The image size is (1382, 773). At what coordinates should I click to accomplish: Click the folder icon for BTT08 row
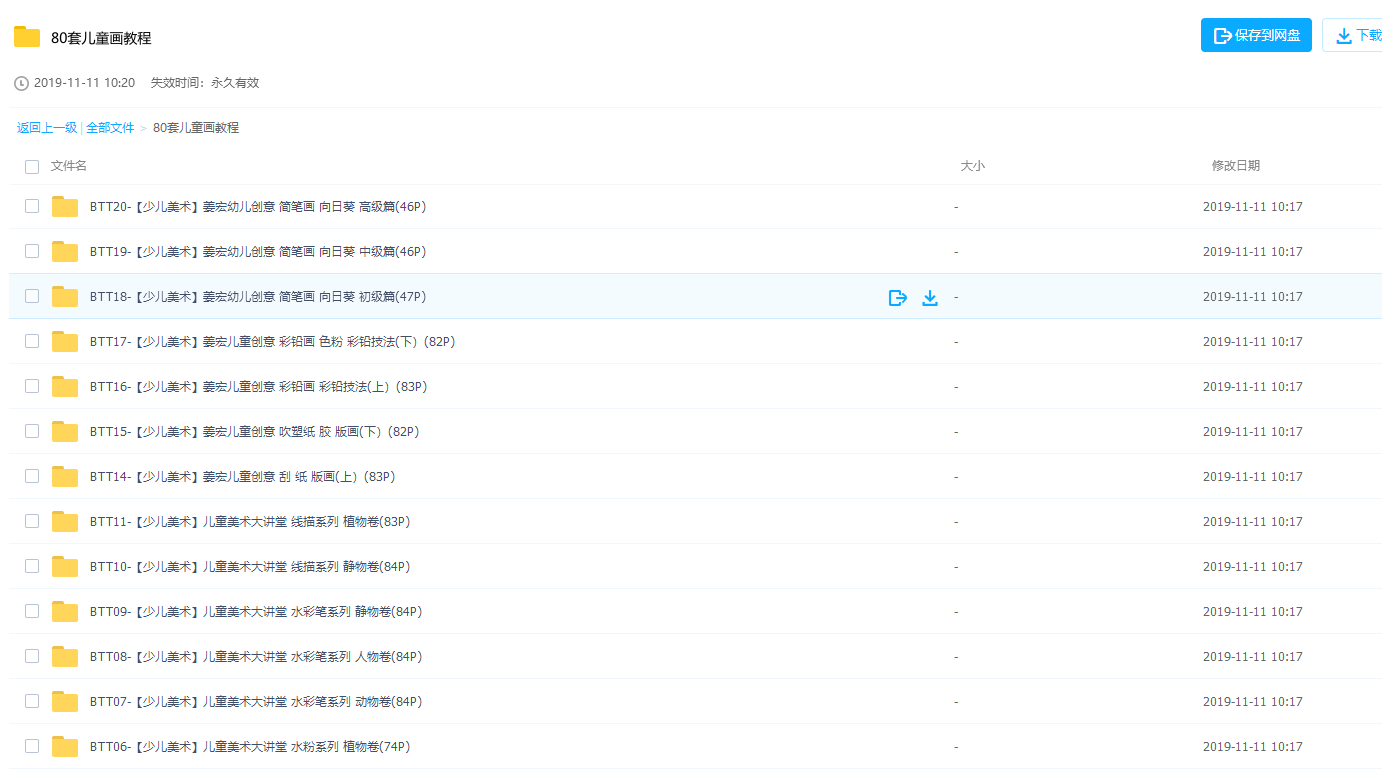[65, 657]
